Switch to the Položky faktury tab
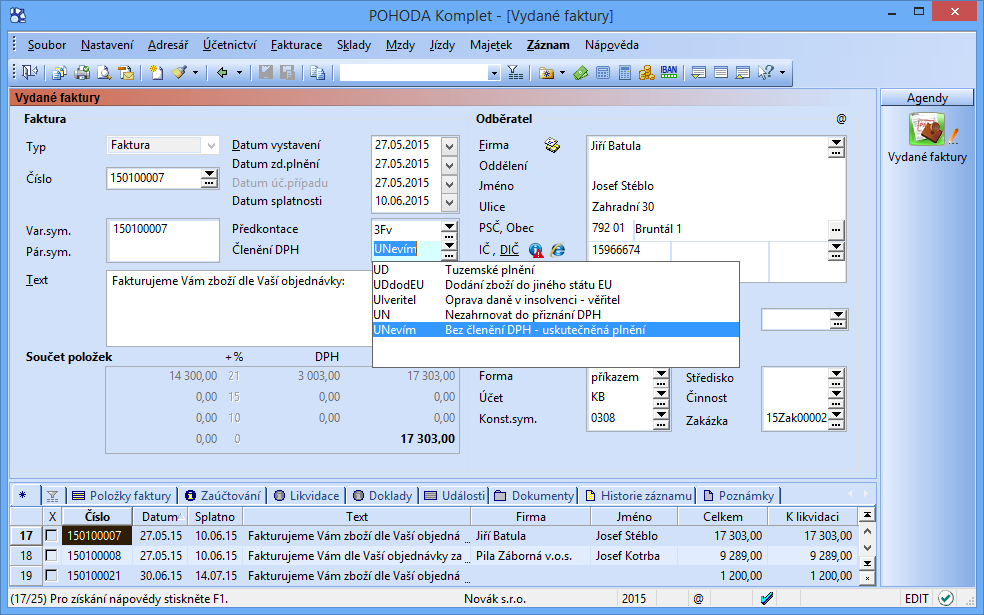 coord(122,496)
